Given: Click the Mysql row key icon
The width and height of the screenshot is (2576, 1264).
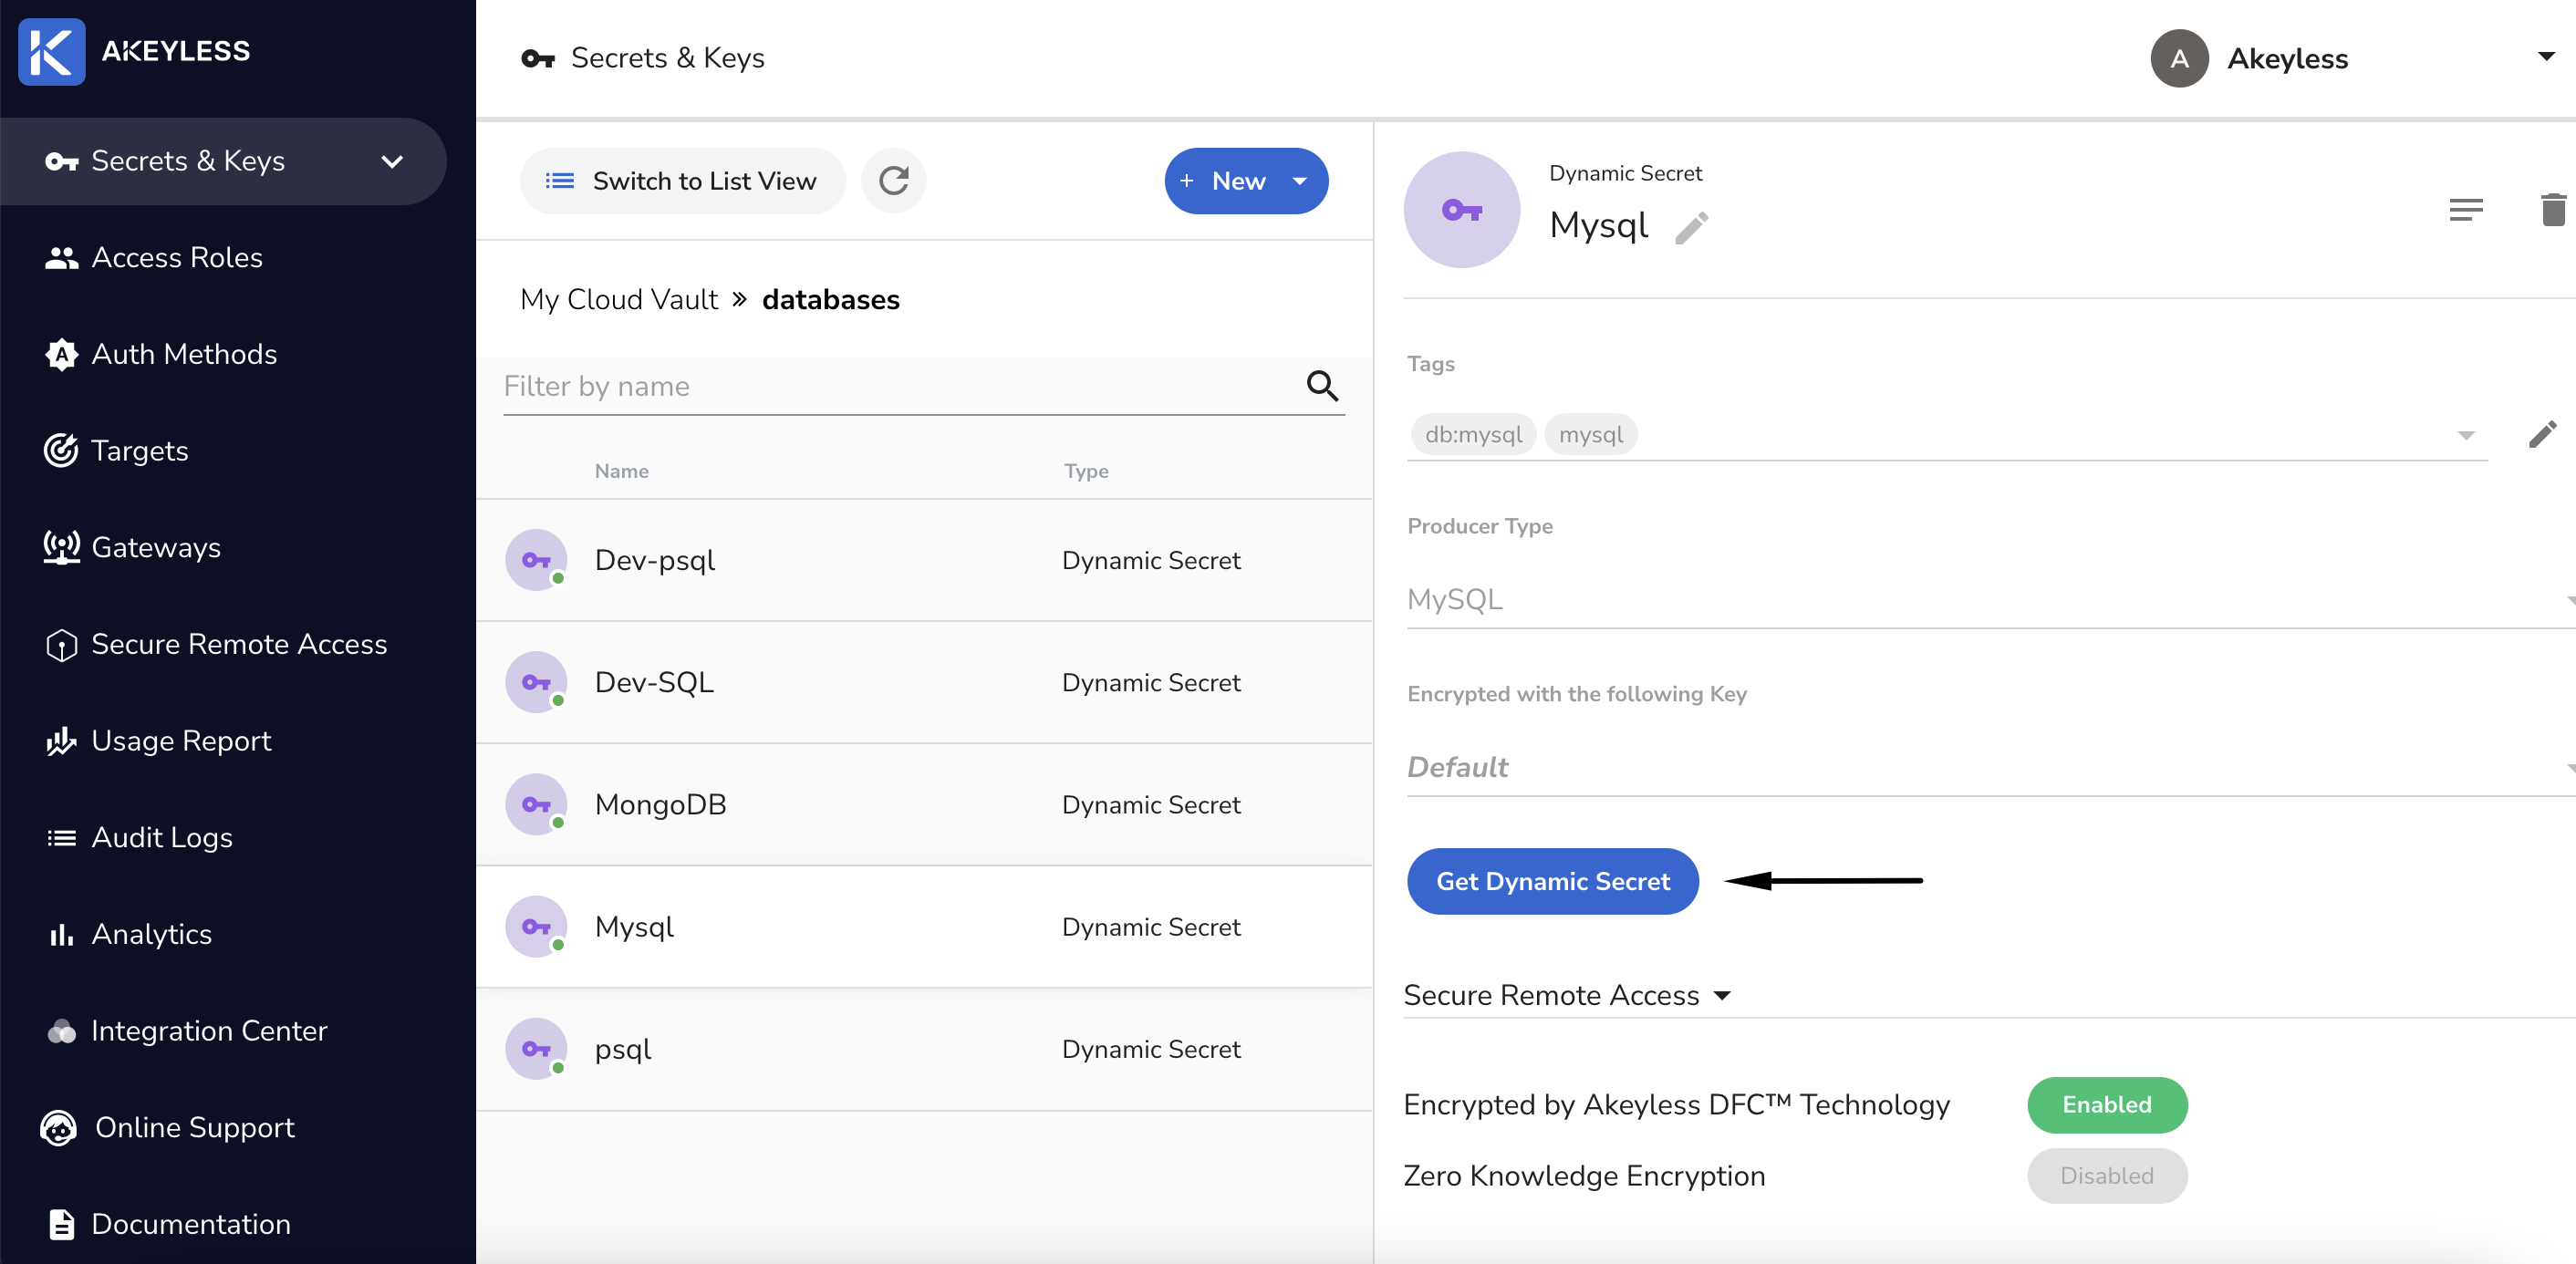Looking at the screenshot, I should [536, 927].
